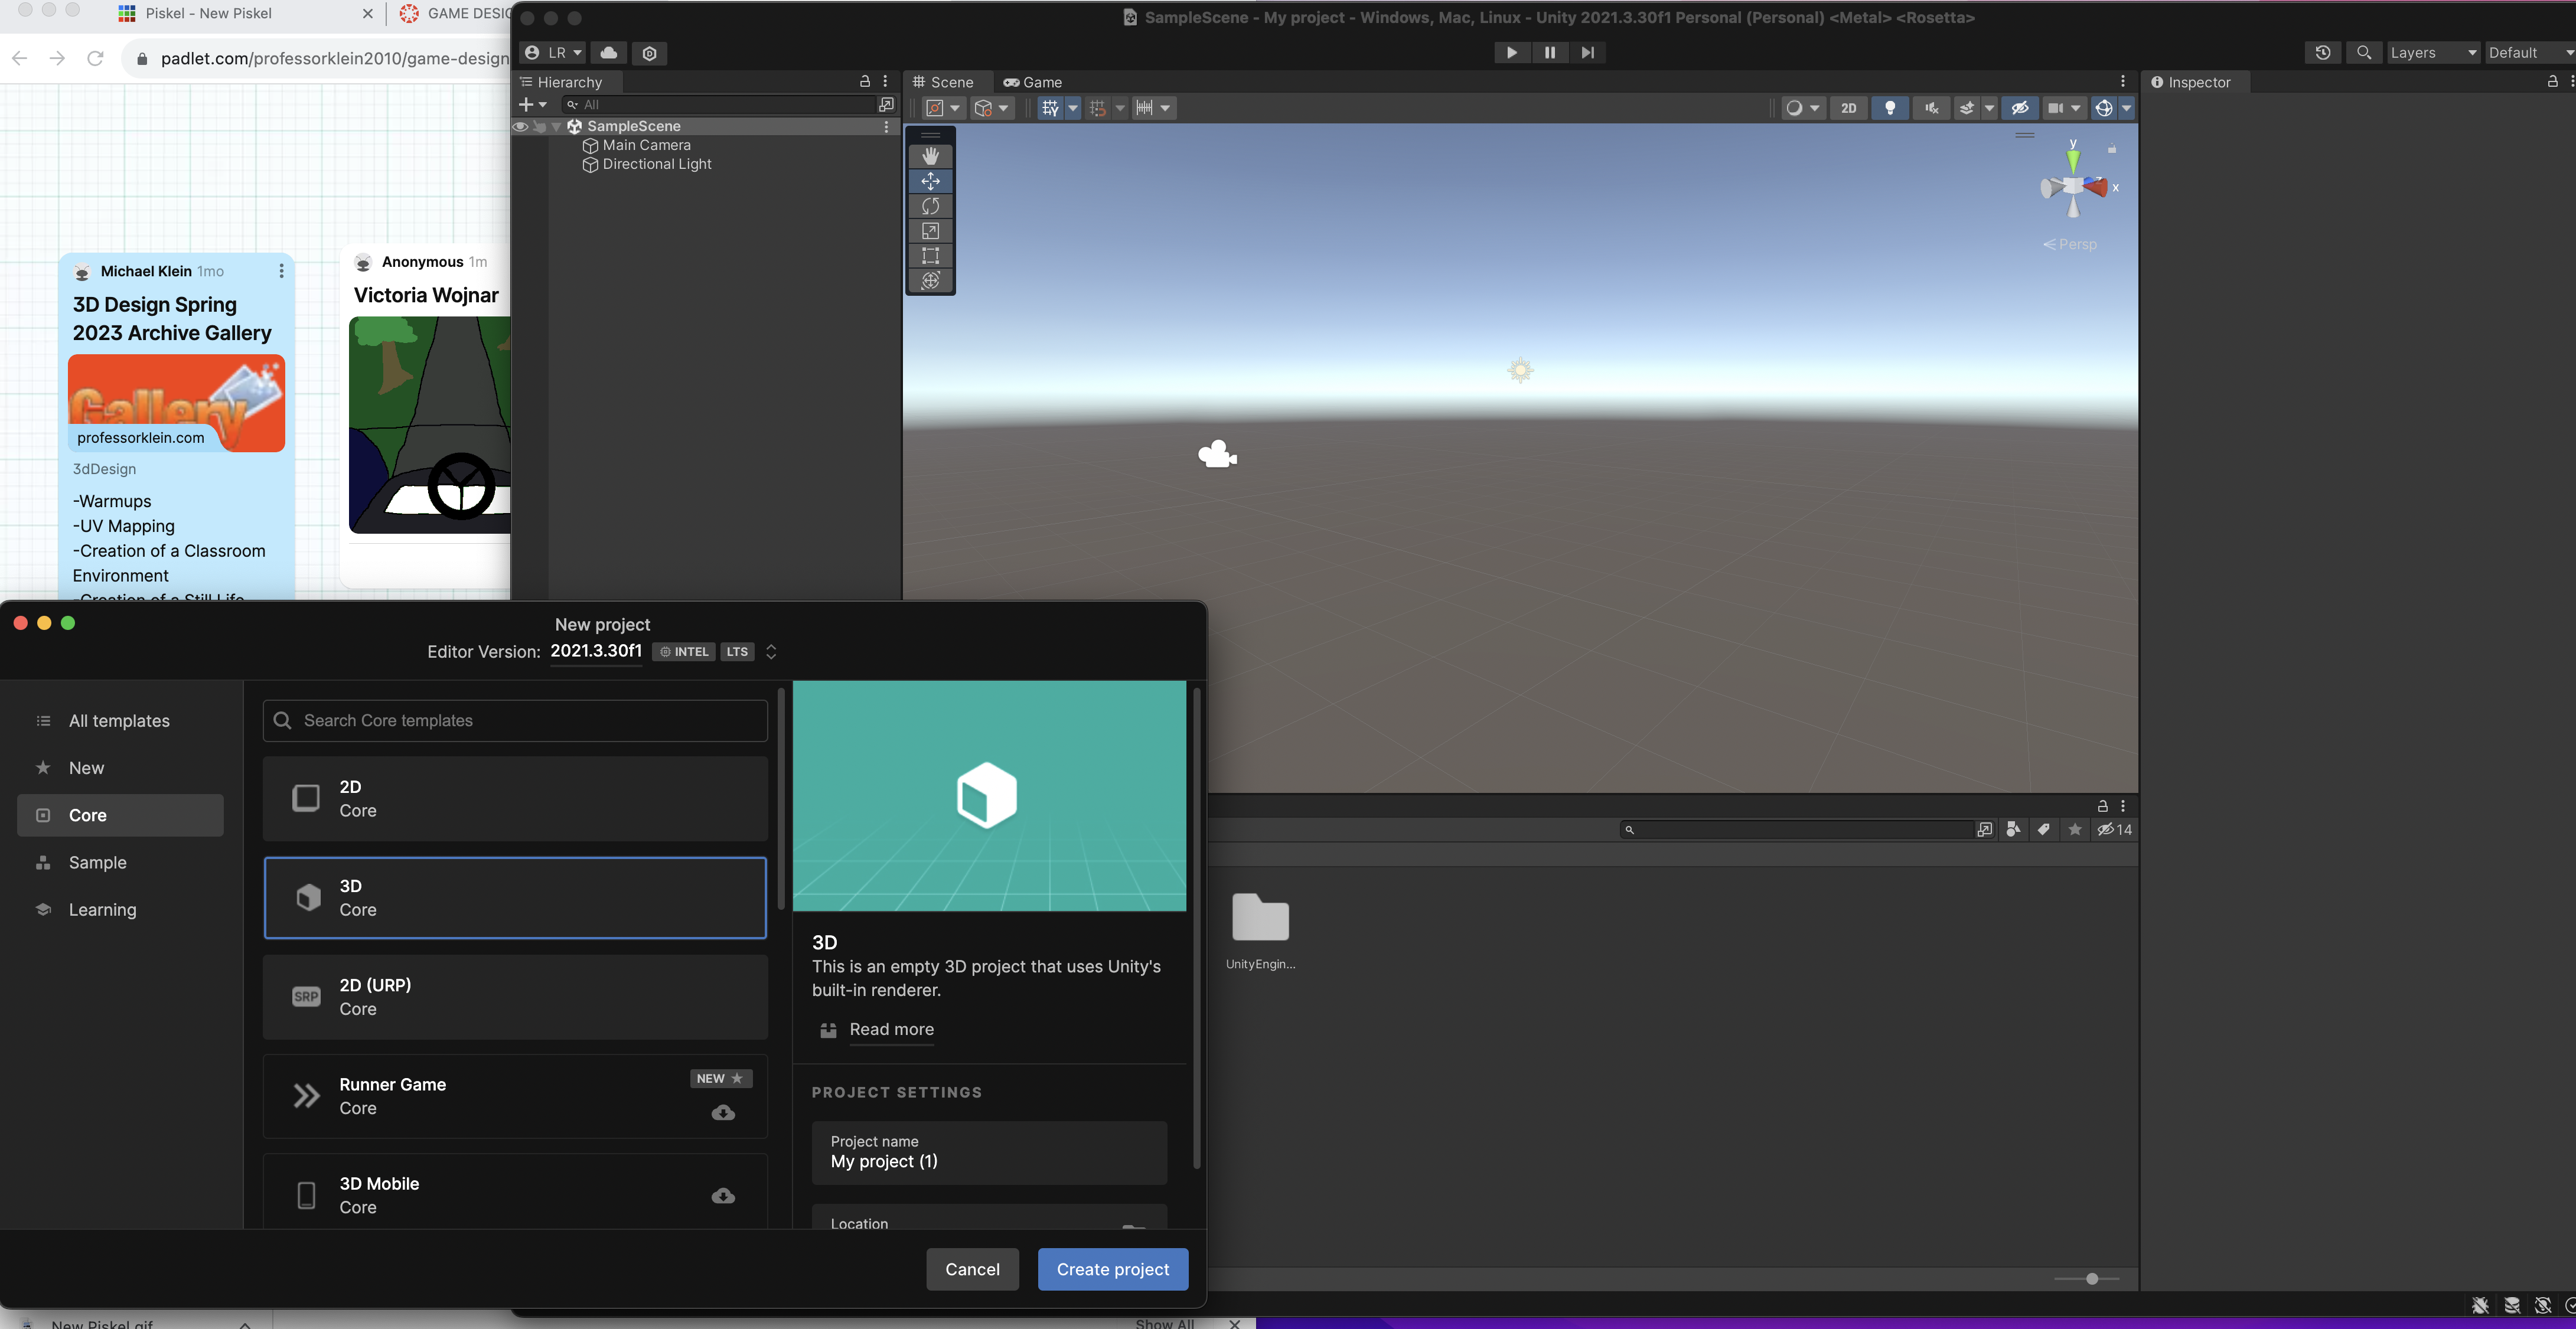Viewport: 2576px width, 1329px height.
Task: Click the cache server icon in status bar
Action: point(2512,1305)
